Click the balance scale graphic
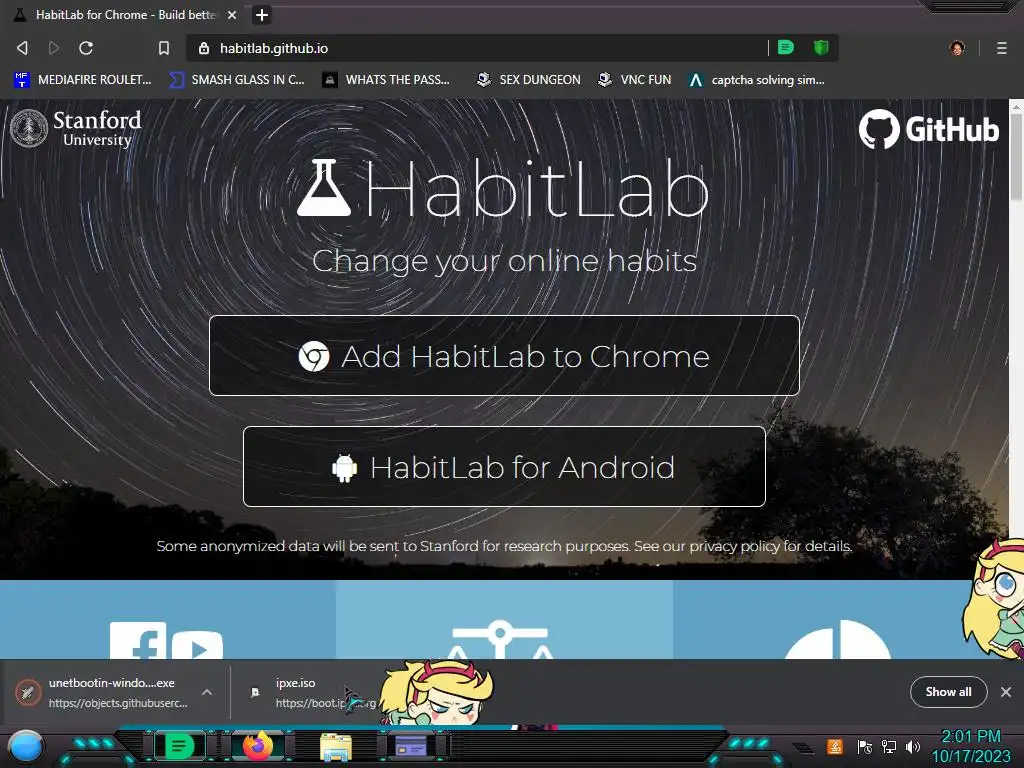Viewport: 1024px width, 768px height. [x=501, y=639]
